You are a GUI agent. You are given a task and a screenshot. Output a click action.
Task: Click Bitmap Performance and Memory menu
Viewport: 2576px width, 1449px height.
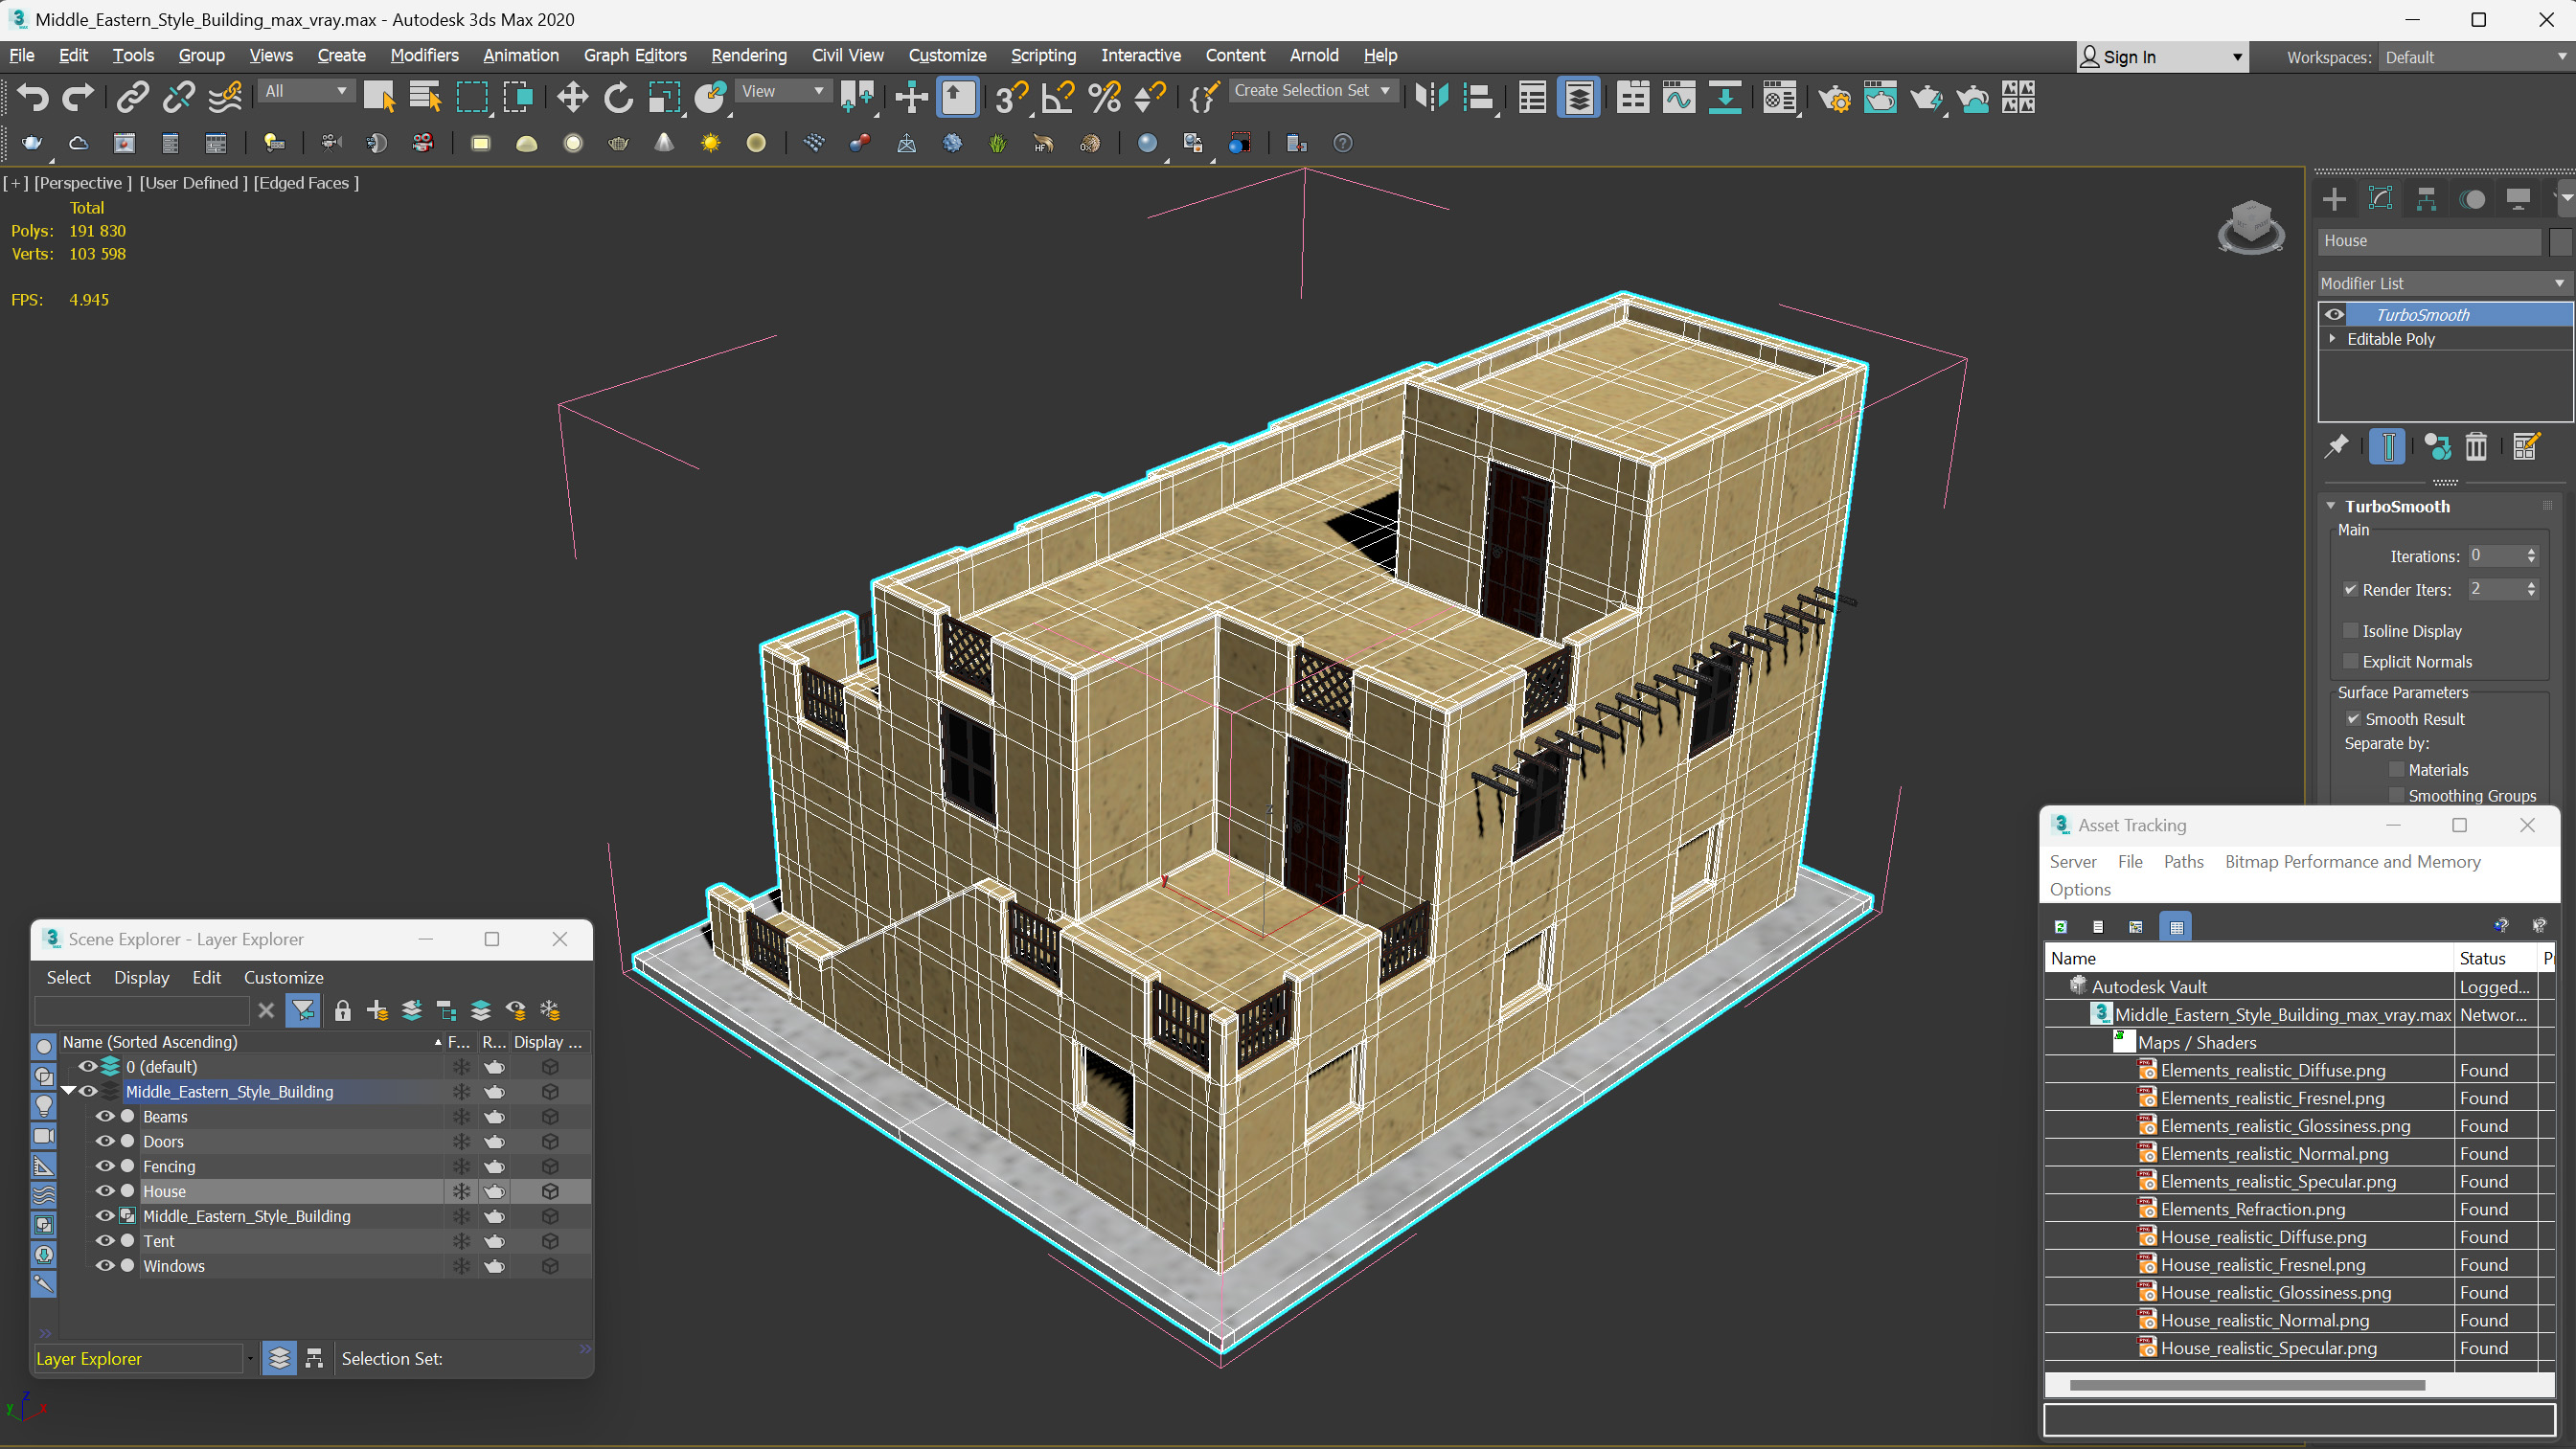tap(2352, 862)
